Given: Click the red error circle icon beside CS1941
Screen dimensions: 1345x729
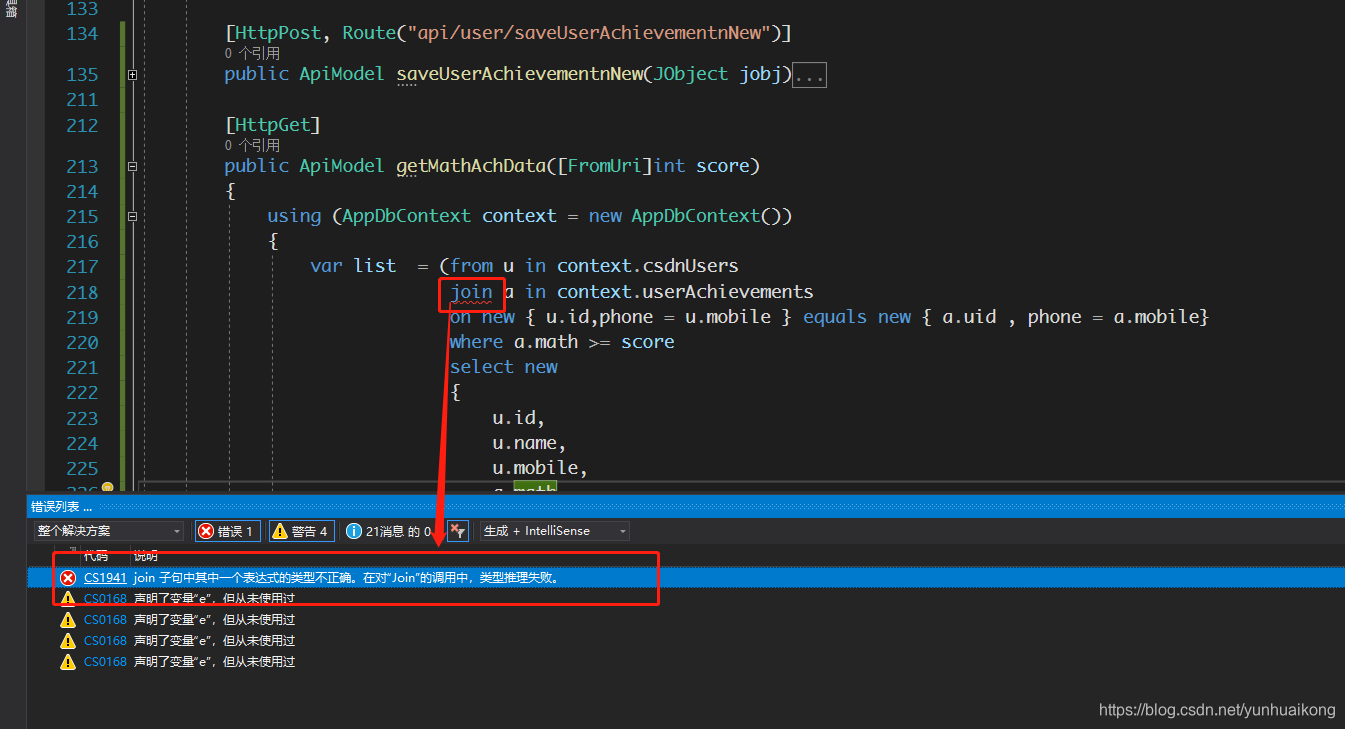Looking at the screenshot, I should [67, 577].
